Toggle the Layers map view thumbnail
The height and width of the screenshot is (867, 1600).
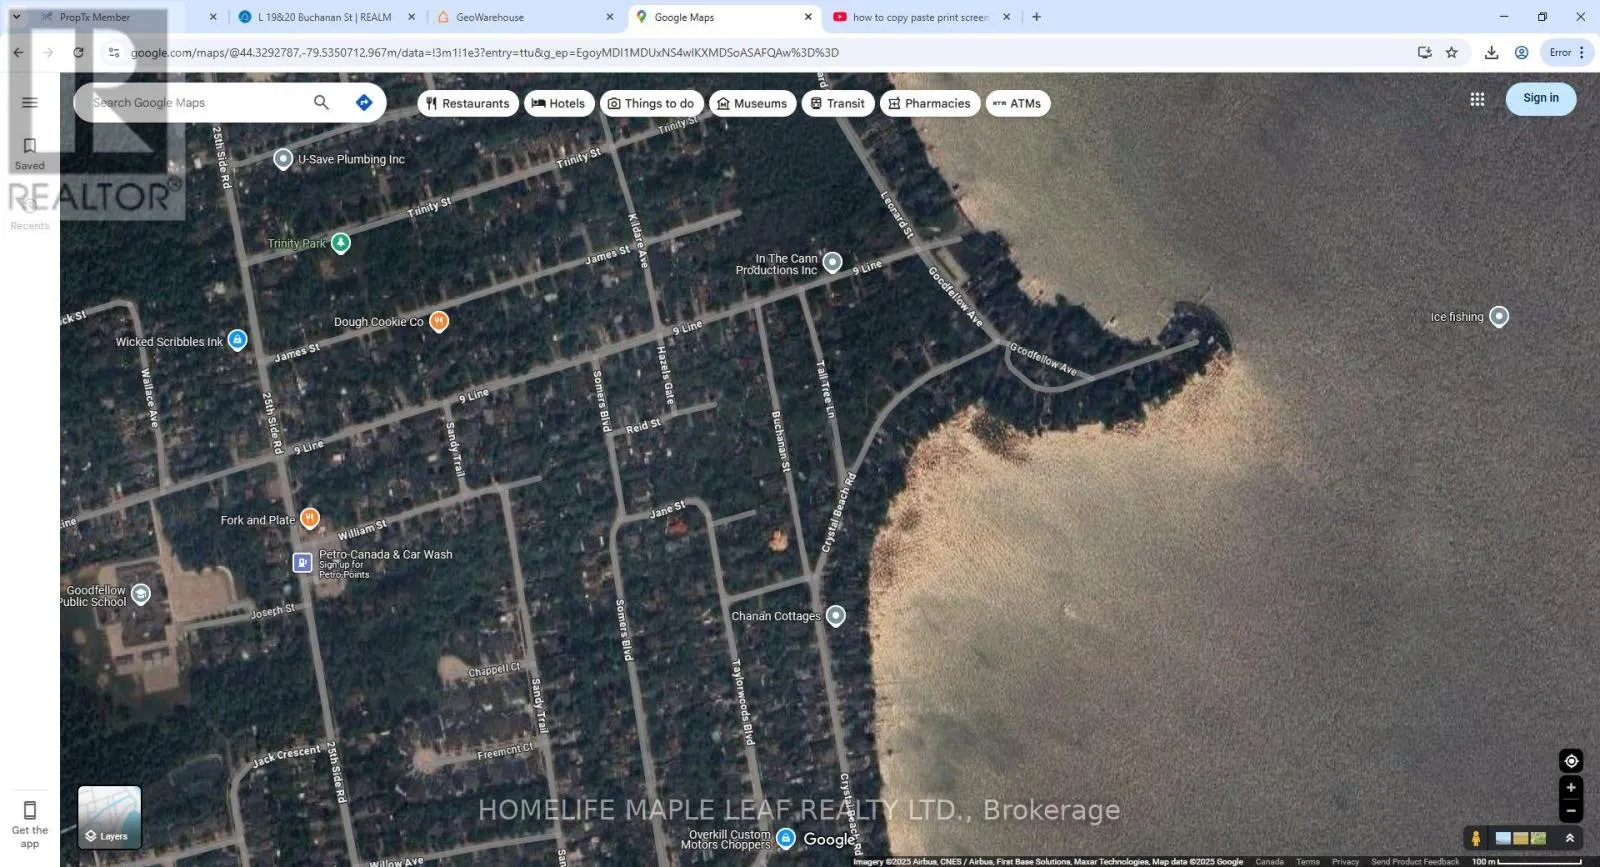pos(110,817)
